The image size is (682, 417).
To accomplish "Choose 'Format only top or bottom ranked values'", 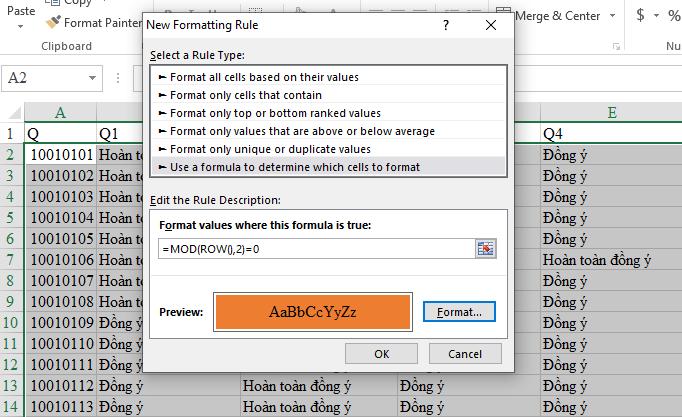I will (x=275, y=113).
